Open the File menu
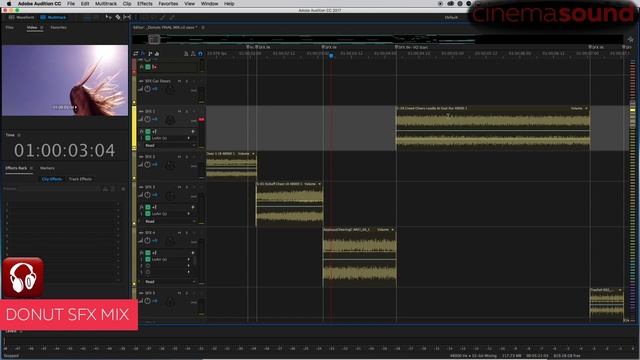This screenshot has height=360, width=640. tap(71, 4)
